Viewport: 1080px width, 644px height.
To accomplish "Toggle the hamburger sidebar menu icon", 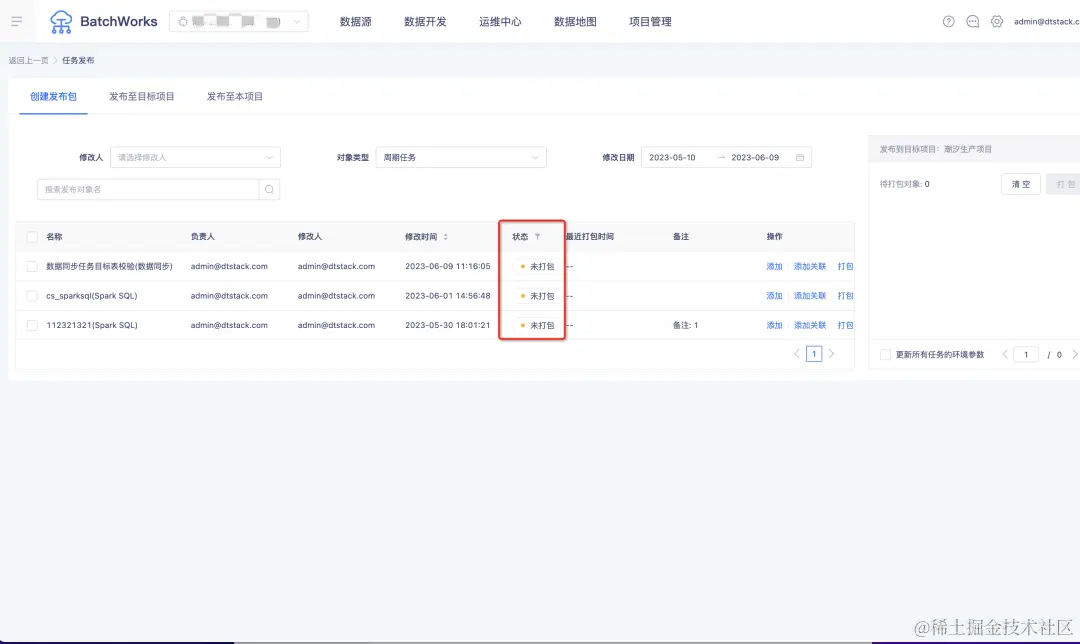I will point(17,21).
